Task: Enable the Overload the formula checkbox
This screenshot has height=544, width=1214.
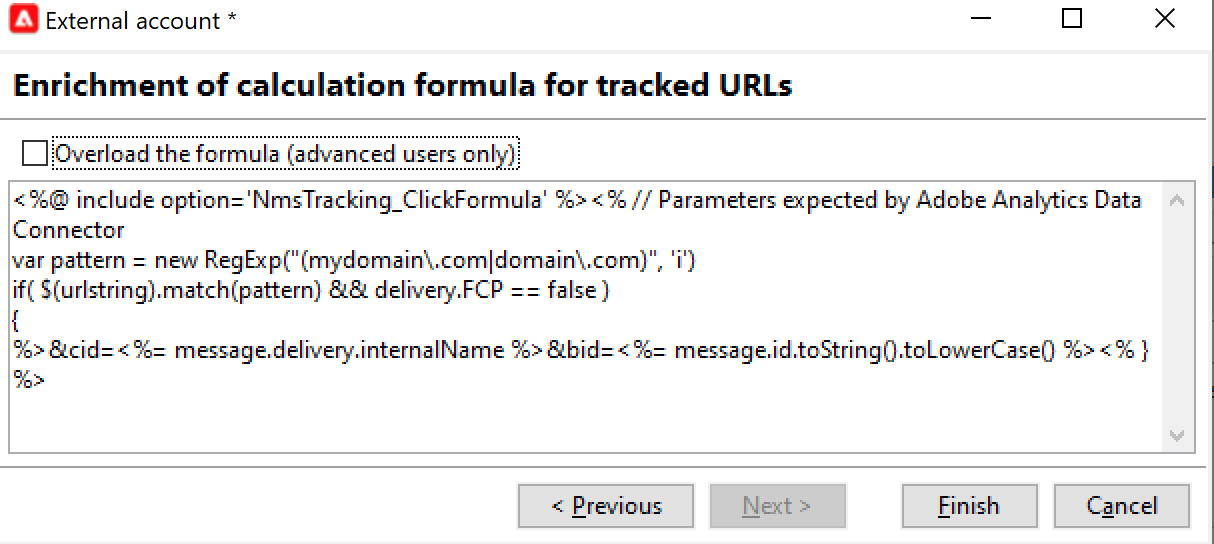Action: [34, 153]
